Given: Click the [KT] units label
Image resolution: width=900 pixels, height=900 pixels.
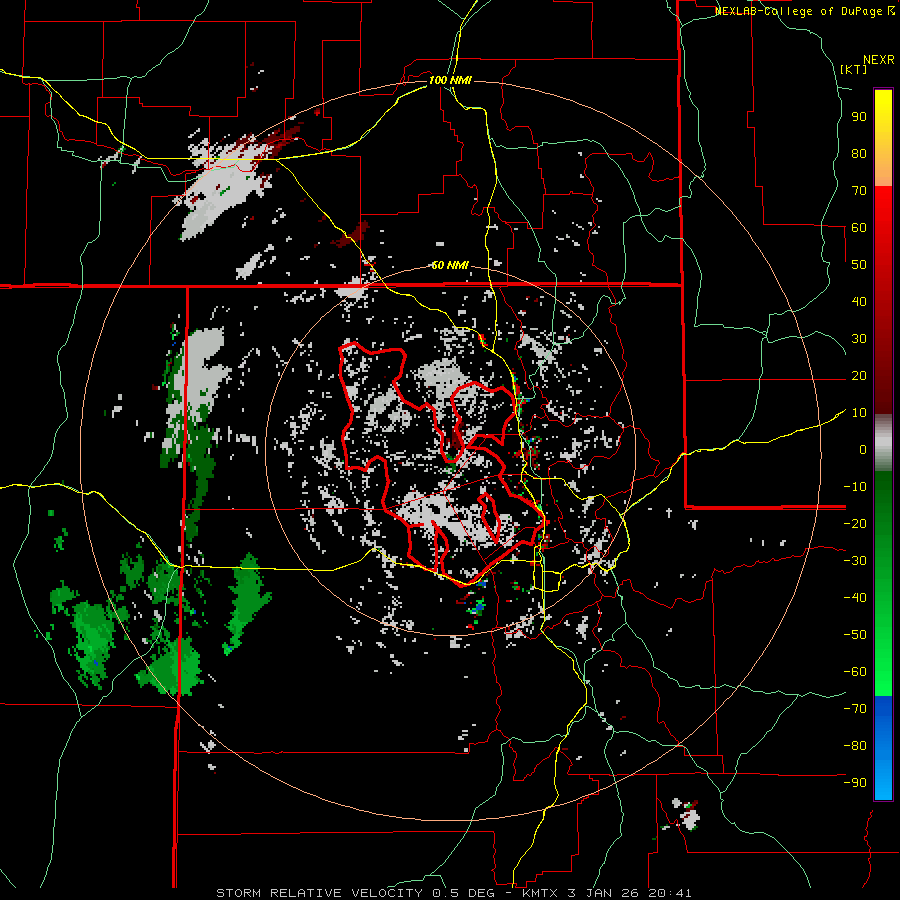Looking at the screenshot, I should (854, 69).
